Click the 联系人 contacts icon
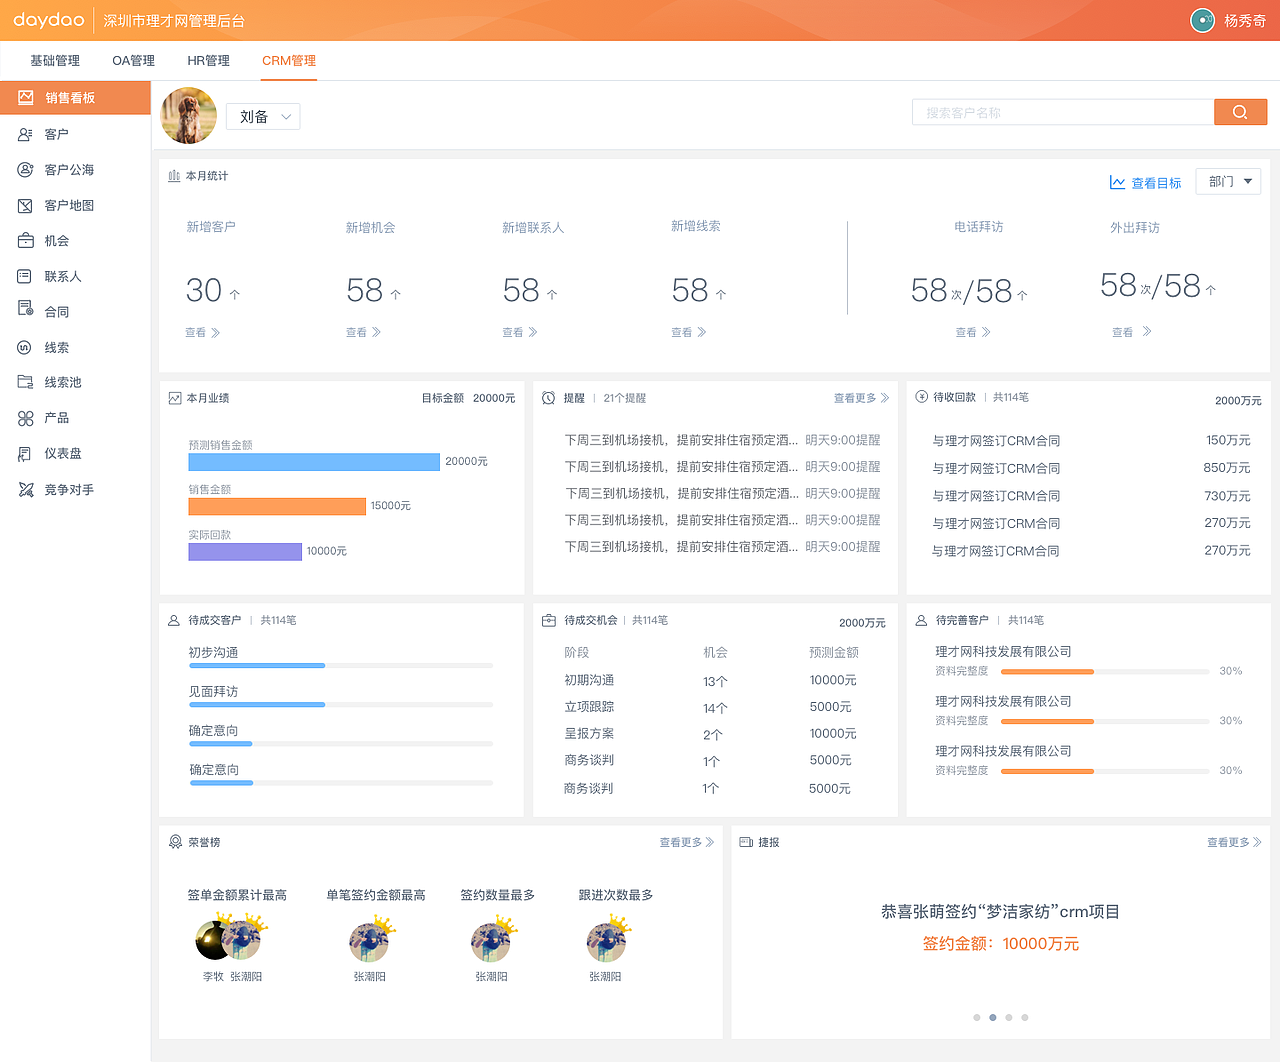 26,276
